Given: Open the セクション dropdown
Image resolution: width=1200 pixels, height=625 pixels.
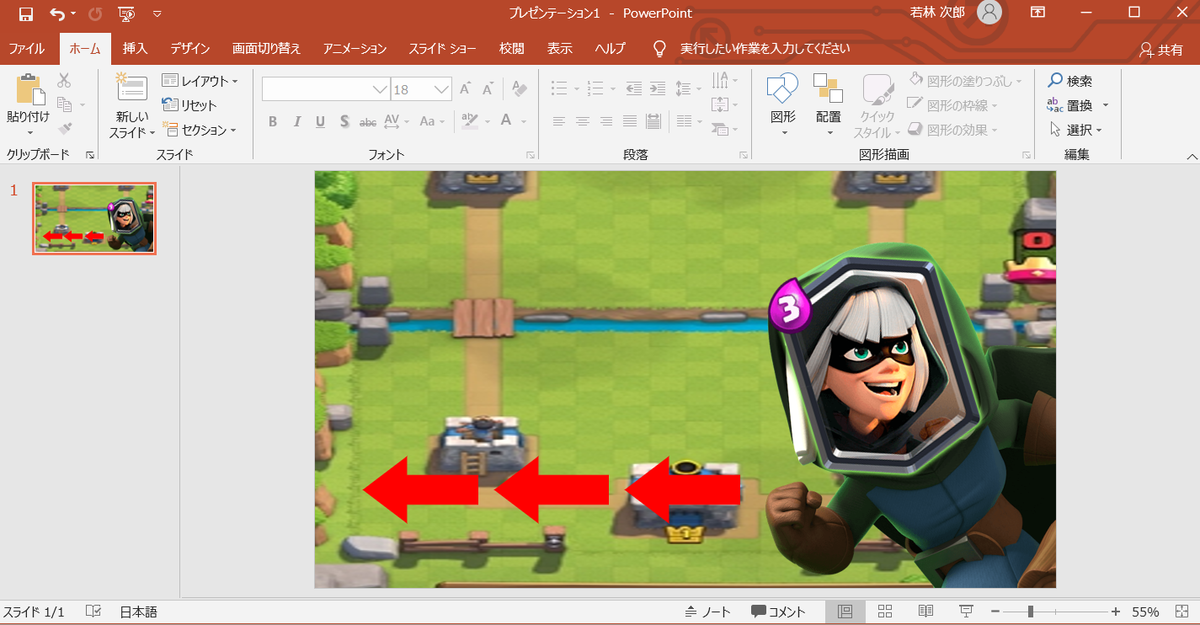Looking at the screenshot, I should [x=200, y=129].
